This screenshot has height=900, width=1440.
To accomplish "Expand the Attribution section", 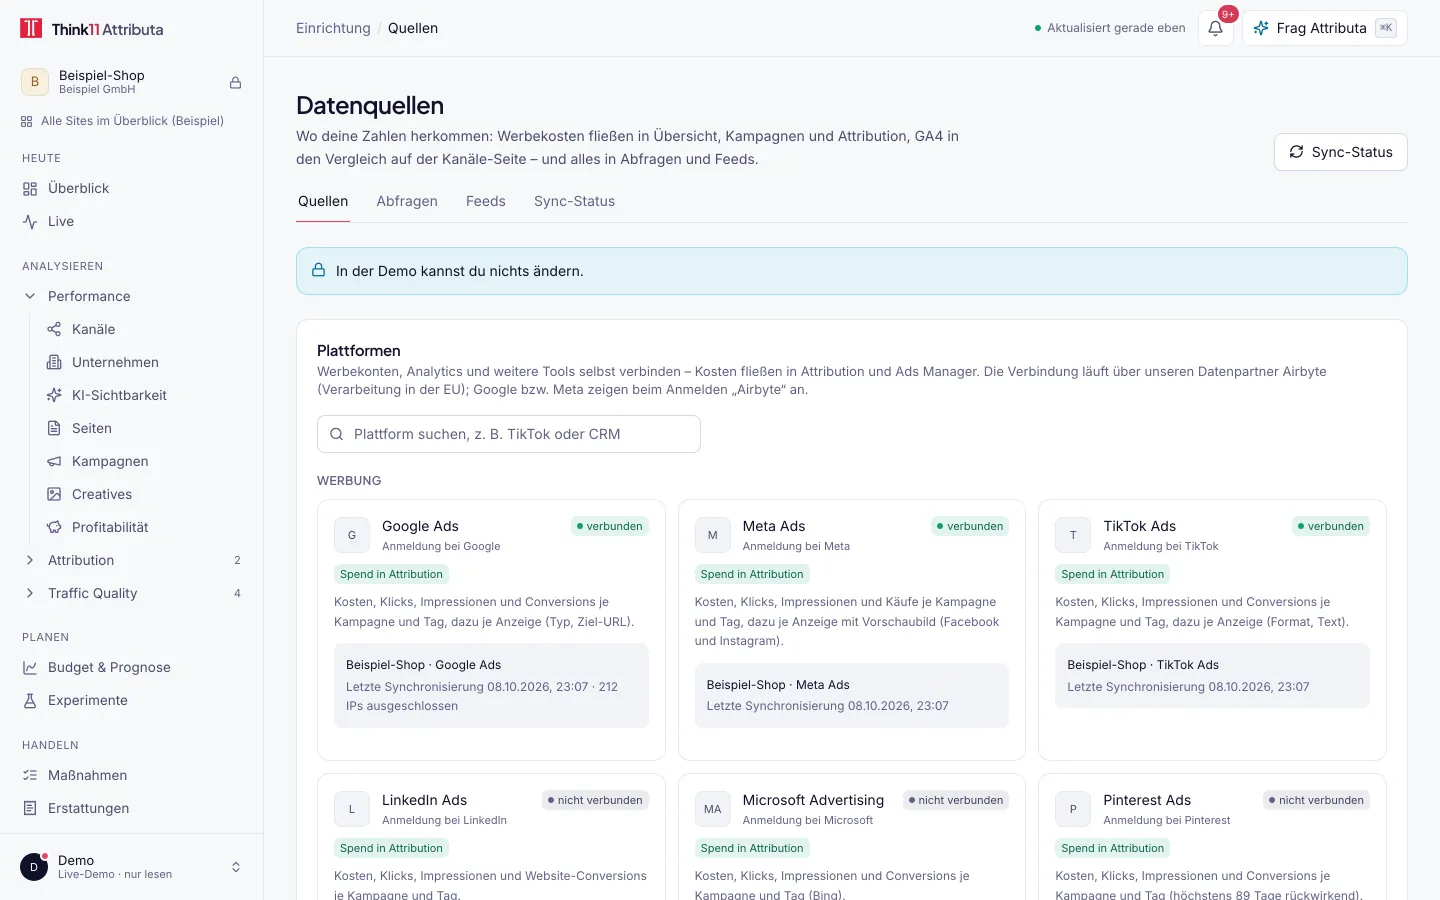I will pyautogui.click(x=30, y=560).
